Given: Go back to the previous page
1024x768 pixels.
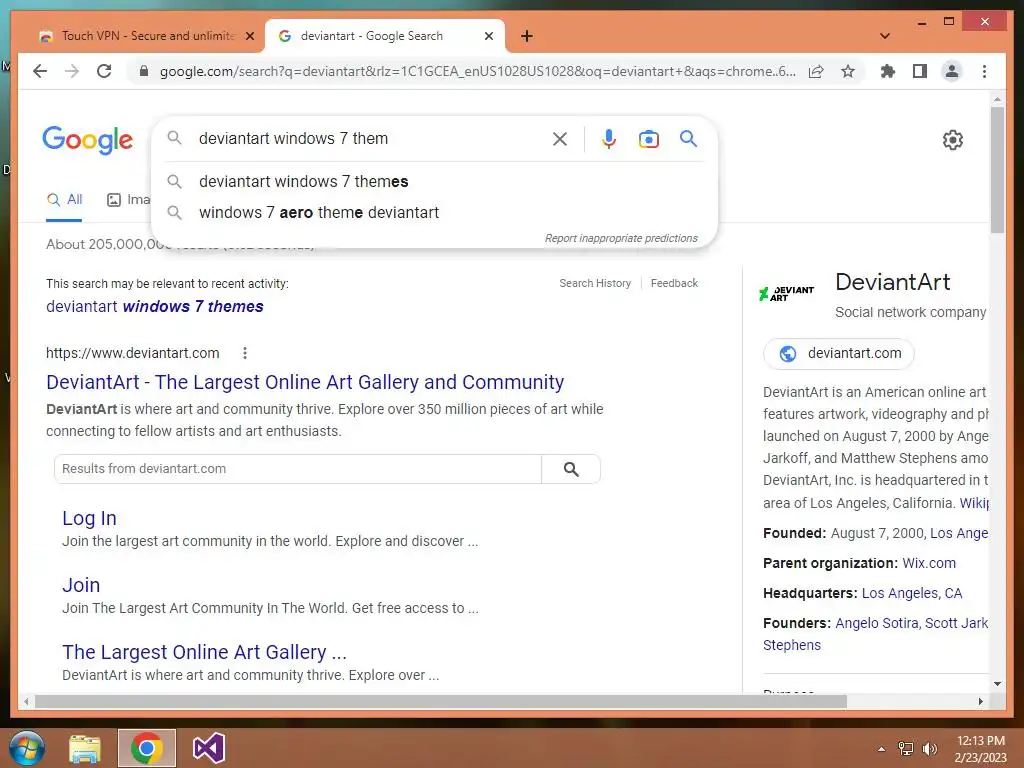Looking at the screenshot, I should point(40,71).
